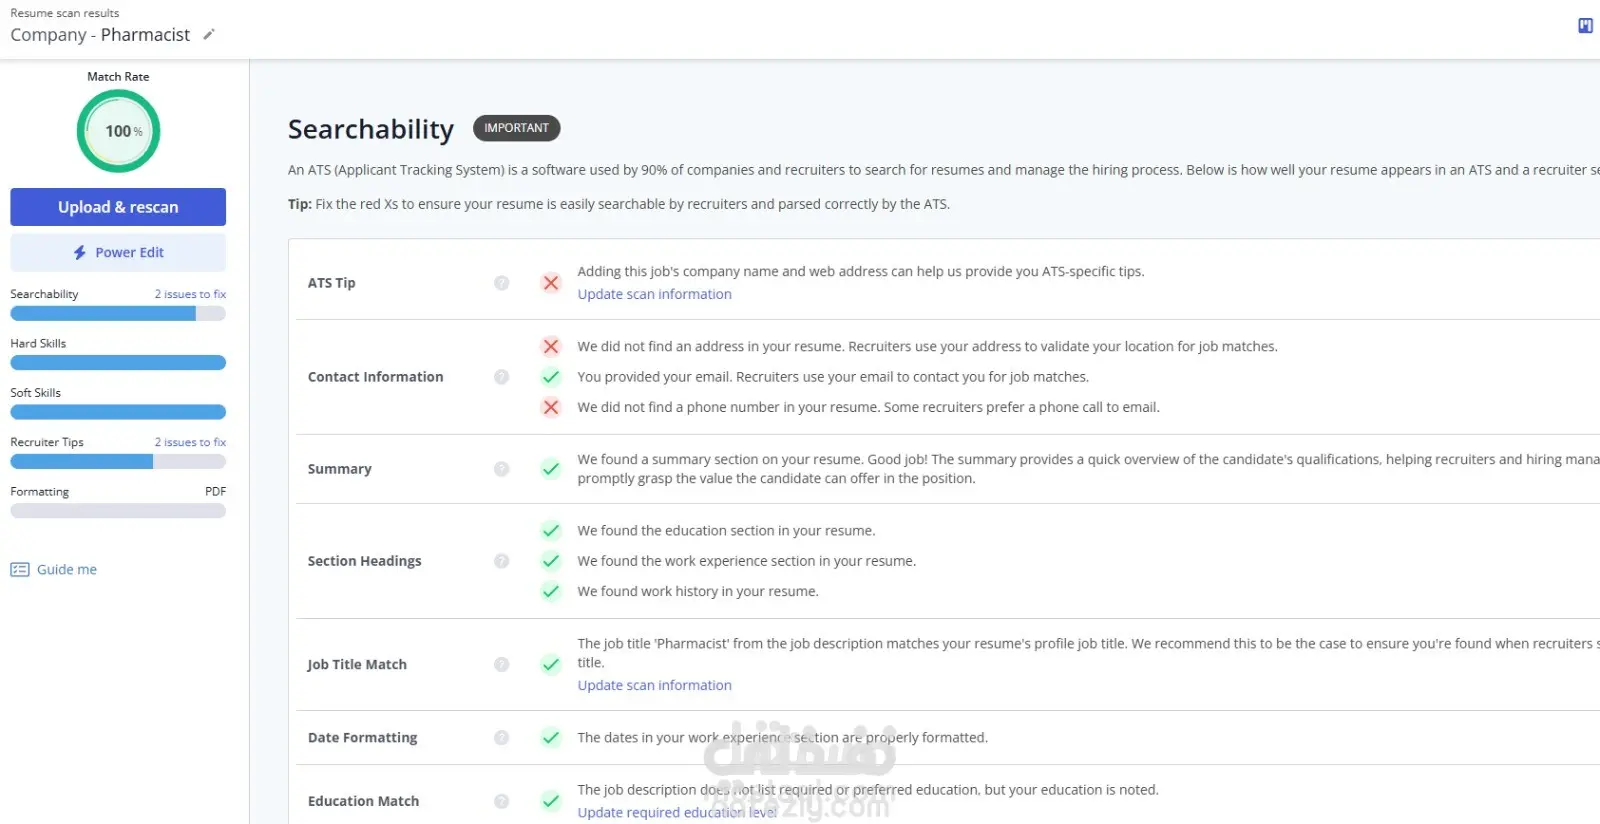
Task: Click the Company - Pharmacist title
Action: tap(100, 35)
